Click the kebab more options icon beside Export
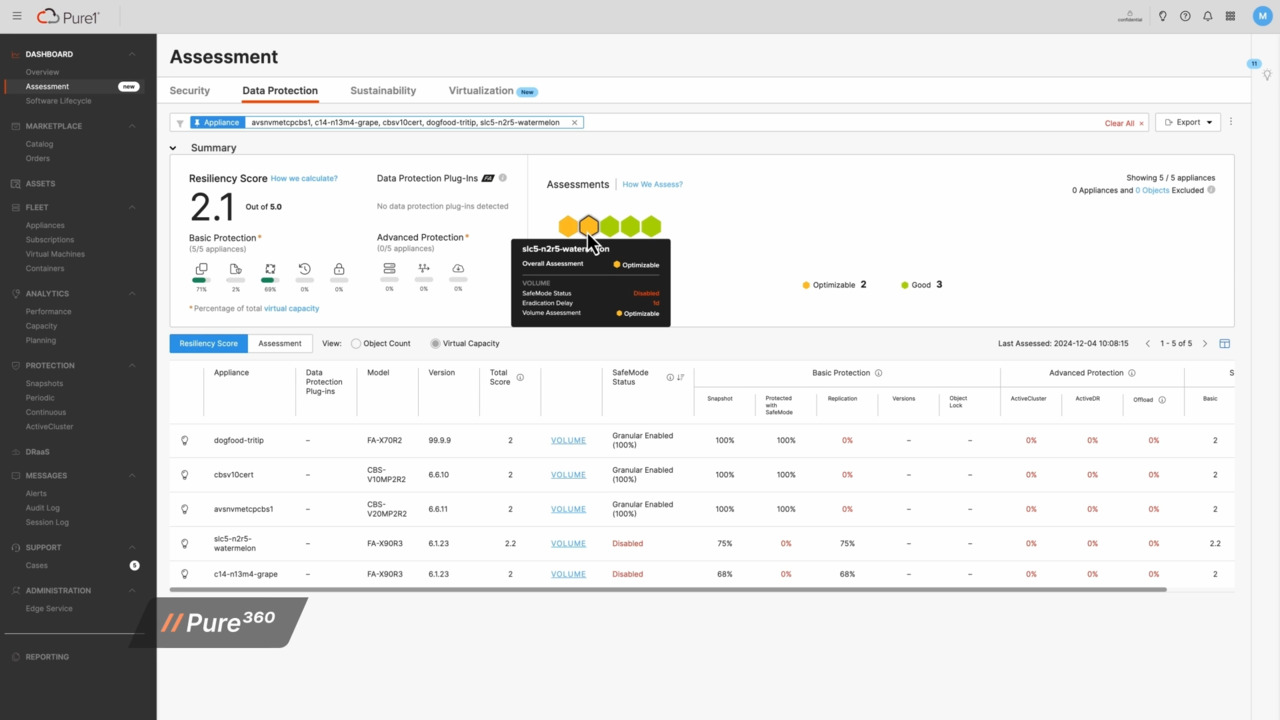This screenshot has width=1280, height=720. (x=1231, y=122)
